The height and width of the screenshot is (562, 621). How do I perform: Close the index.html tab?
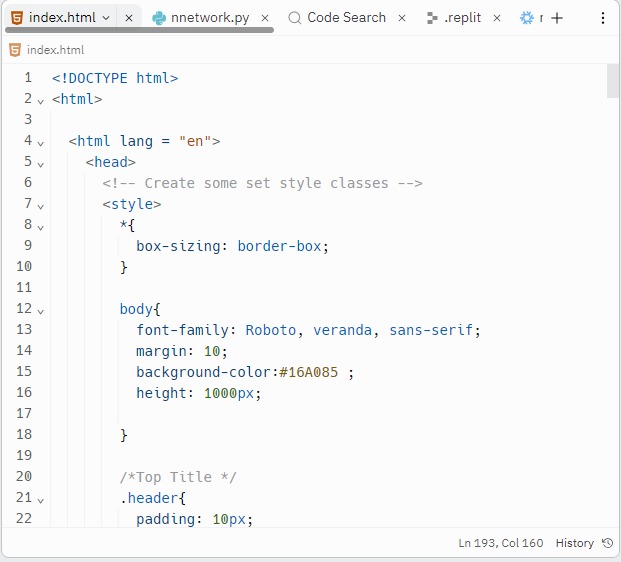point(129,18)
